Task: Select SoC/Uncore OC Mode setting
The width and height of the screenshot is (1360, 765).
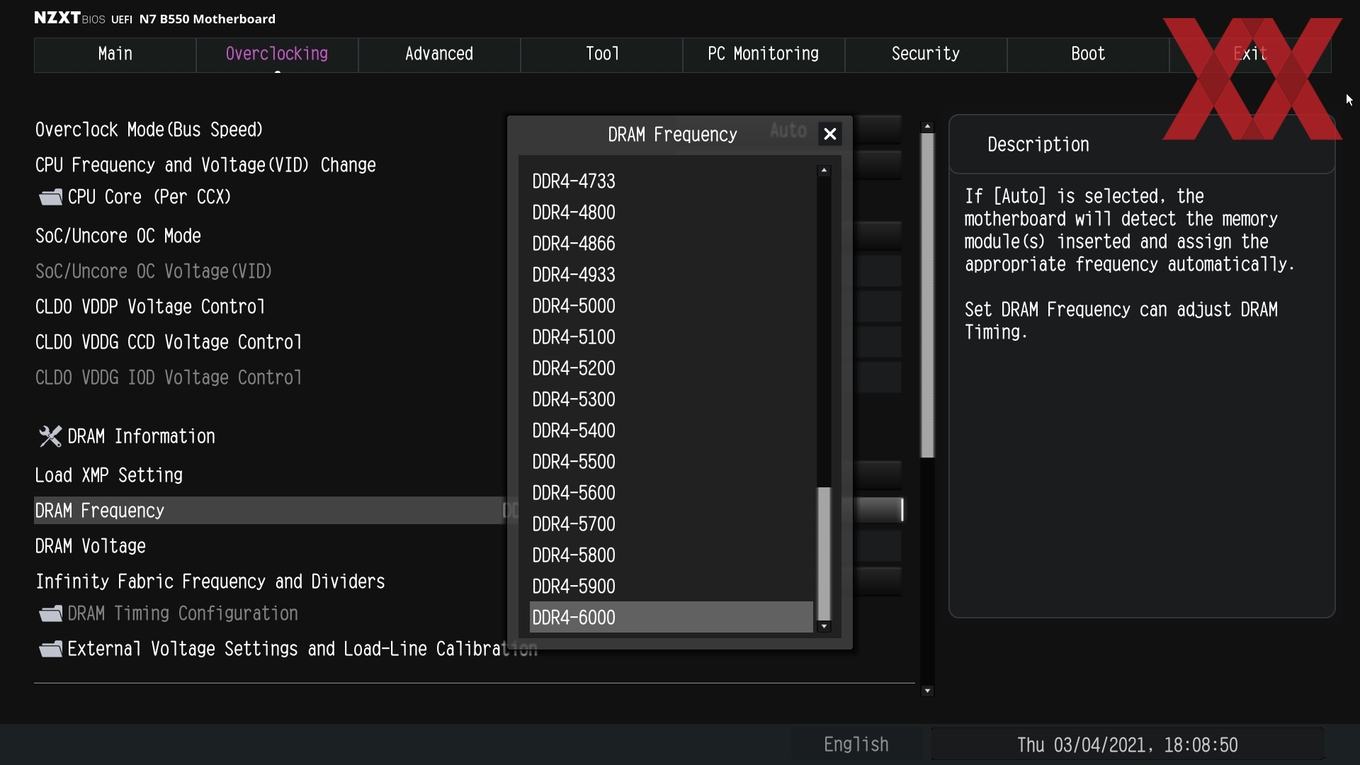Action: tap(118, 236)
